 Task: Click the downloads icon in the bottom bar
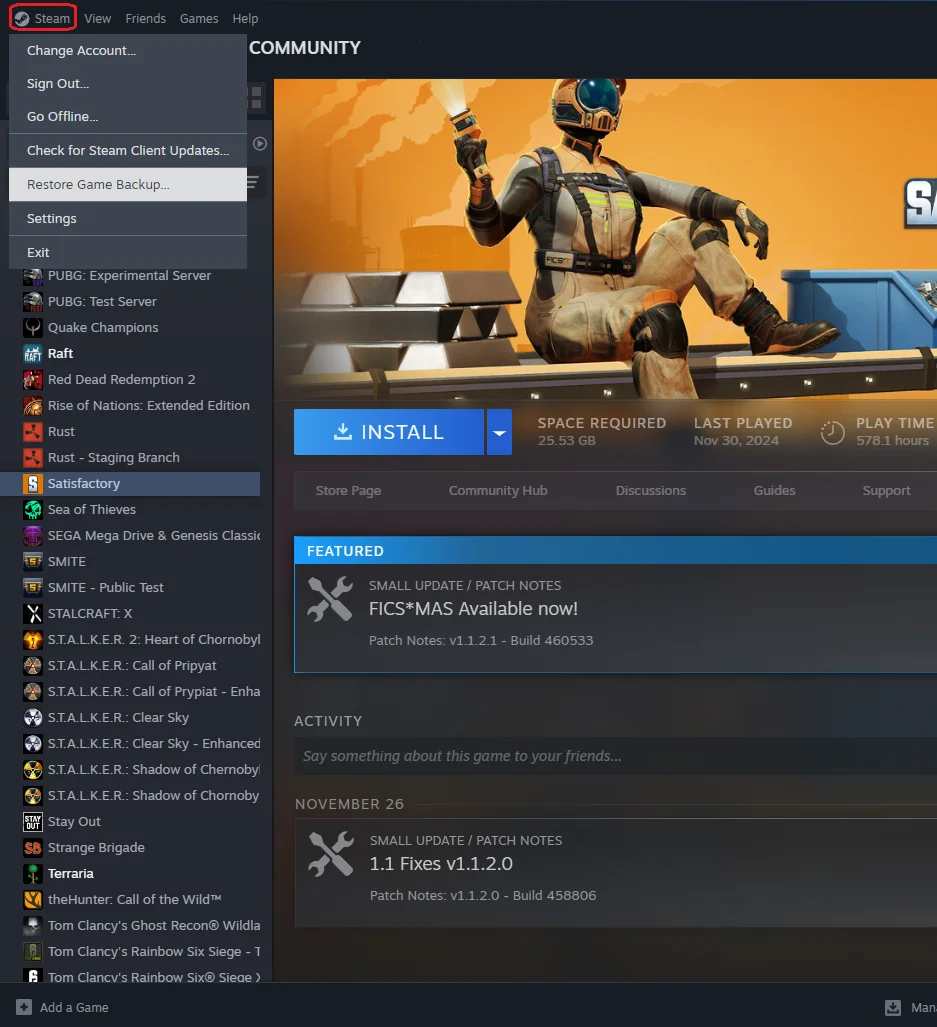pos(893,1008)
